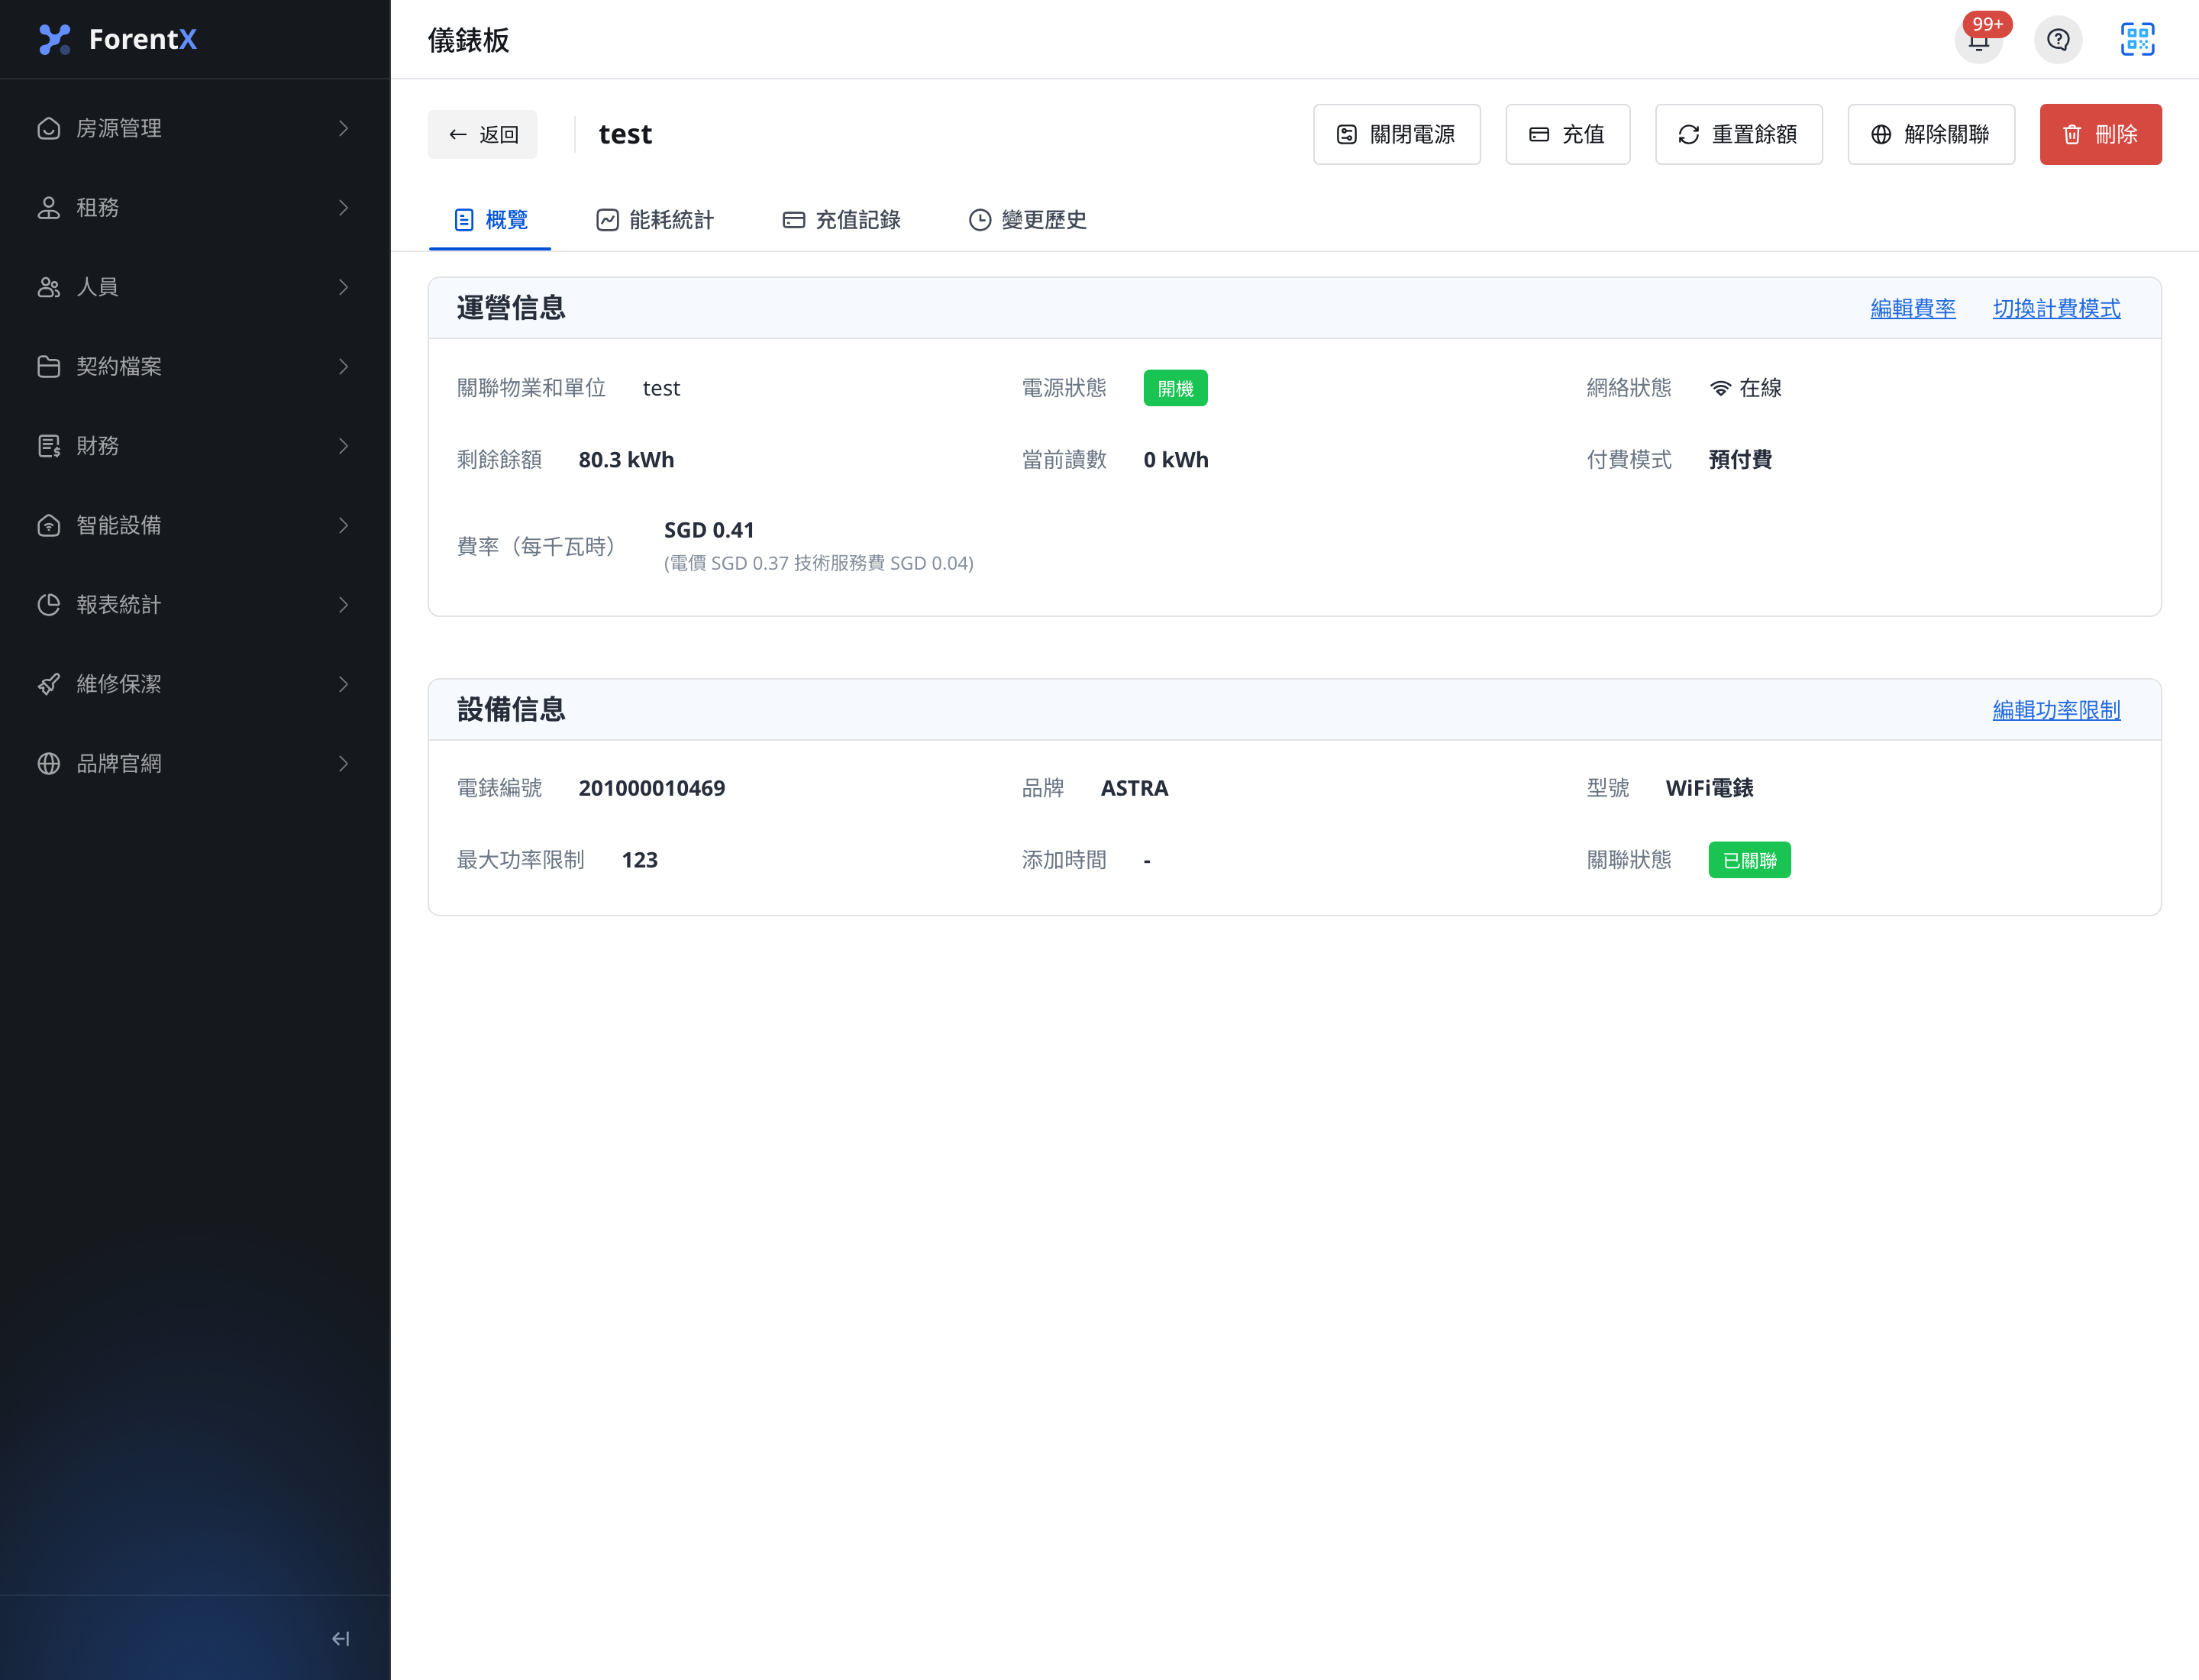Click the 重置餘額 reset balance button
The width and height of the screenshot is (2199, 1680).
point(1738,134)
